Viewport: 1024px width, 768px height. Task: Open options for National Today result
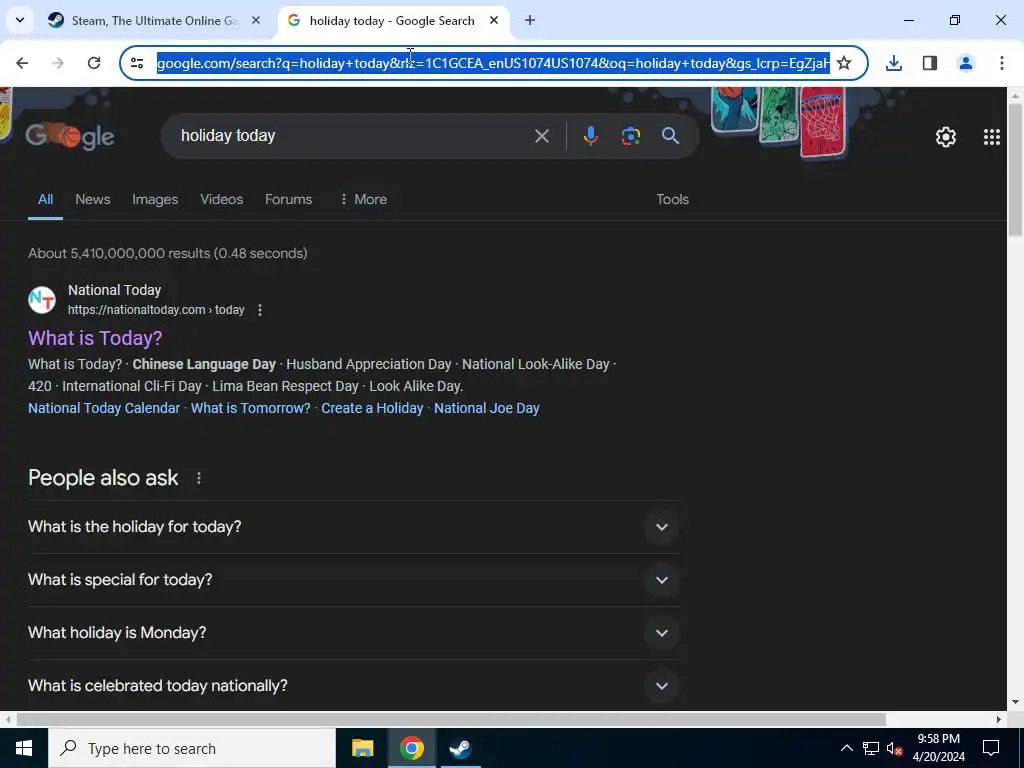tap(260, 310)
